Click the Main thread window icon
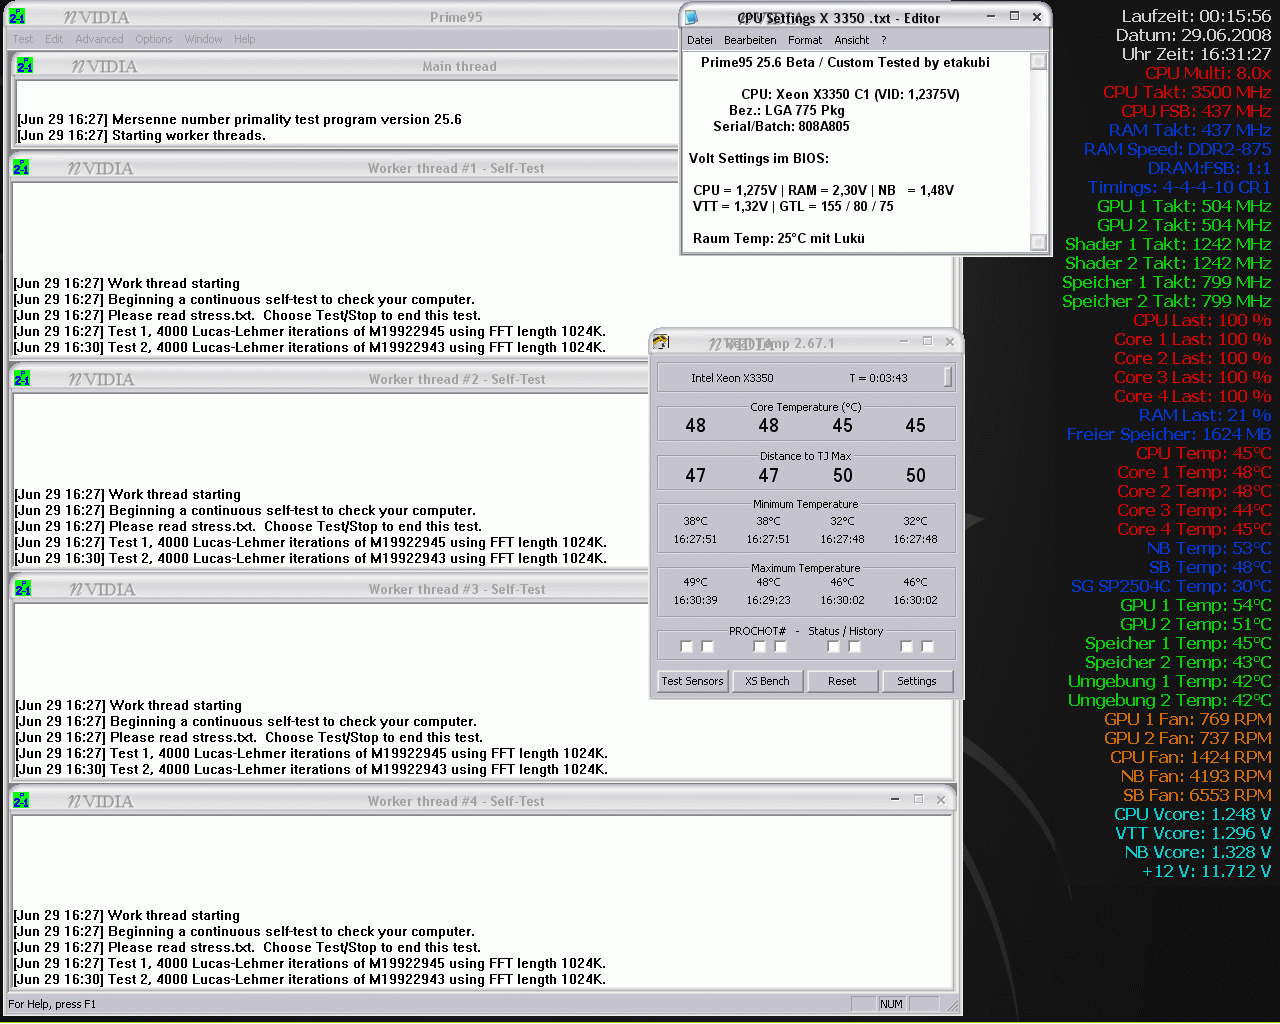This screenshot has height=1024, width=1280. 25,66
